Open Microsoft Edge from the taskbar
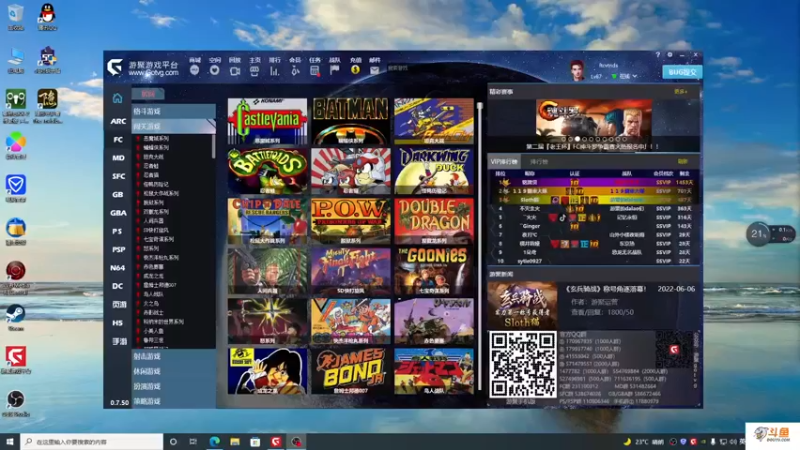This screenshot has width=800, height=450. [215, 441]
